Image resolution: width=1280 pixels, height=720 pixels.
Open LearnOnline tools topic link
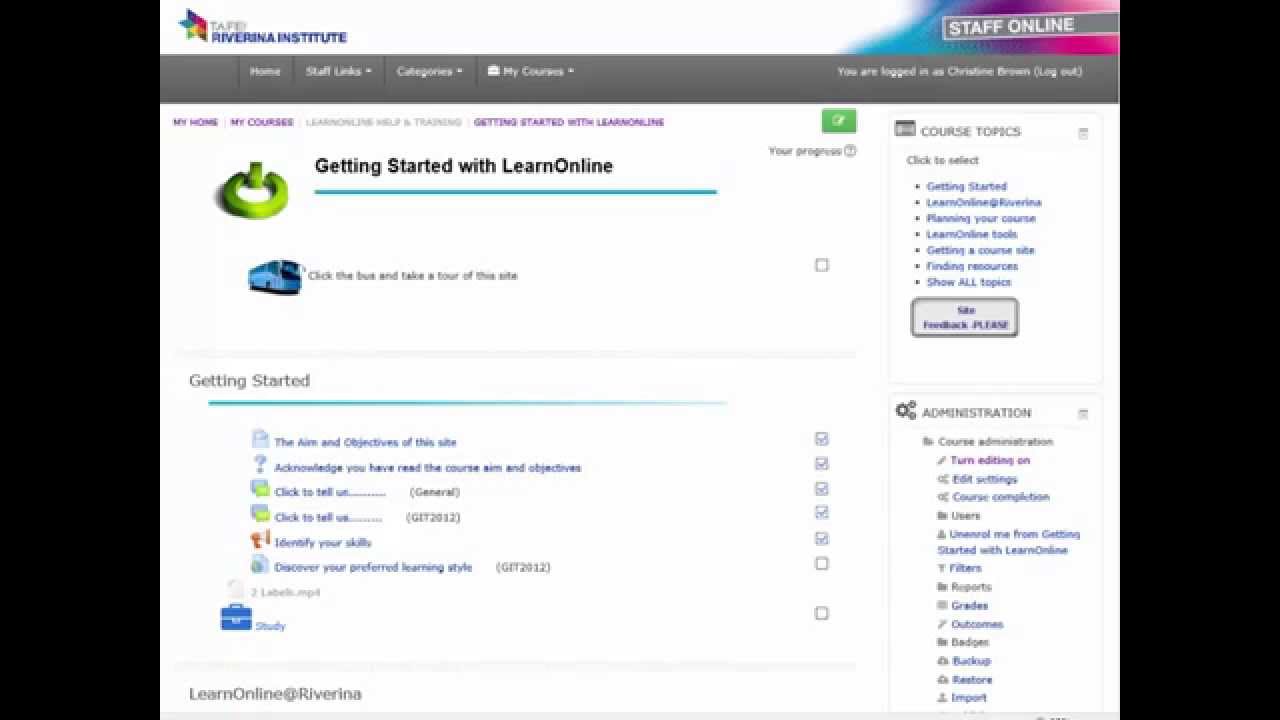click(971, 234)
